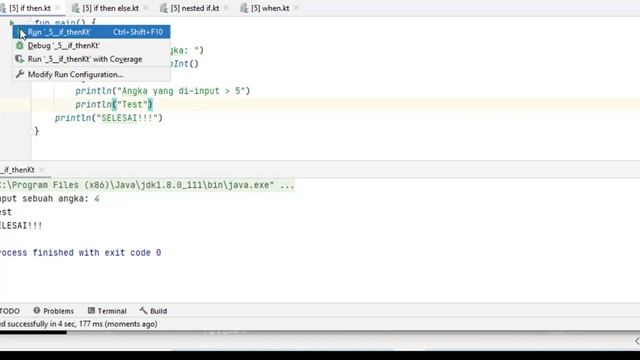
Task: Open the TODO tool window
Action: pos(9,311)
